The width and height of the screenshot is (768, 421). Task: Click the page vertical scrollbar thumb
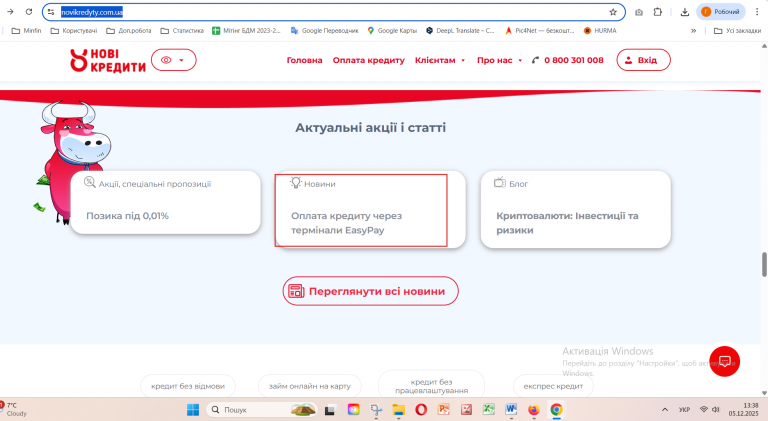click(764, 264)
